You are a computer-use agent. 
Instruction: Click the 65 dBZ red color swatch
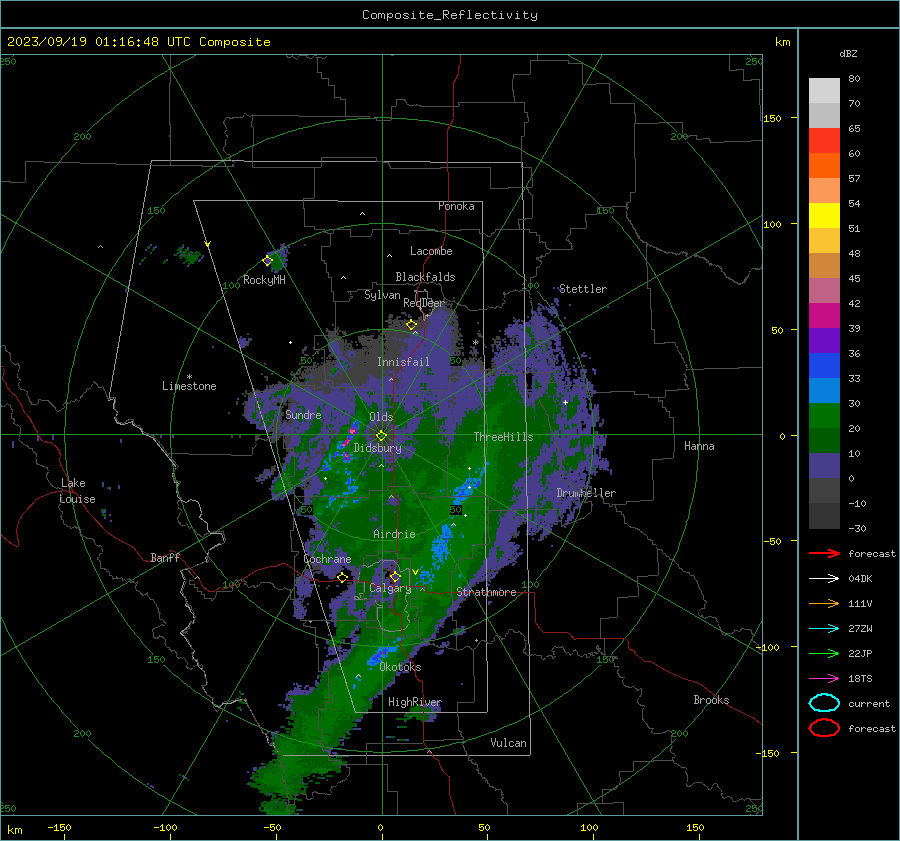coord(824,140)
